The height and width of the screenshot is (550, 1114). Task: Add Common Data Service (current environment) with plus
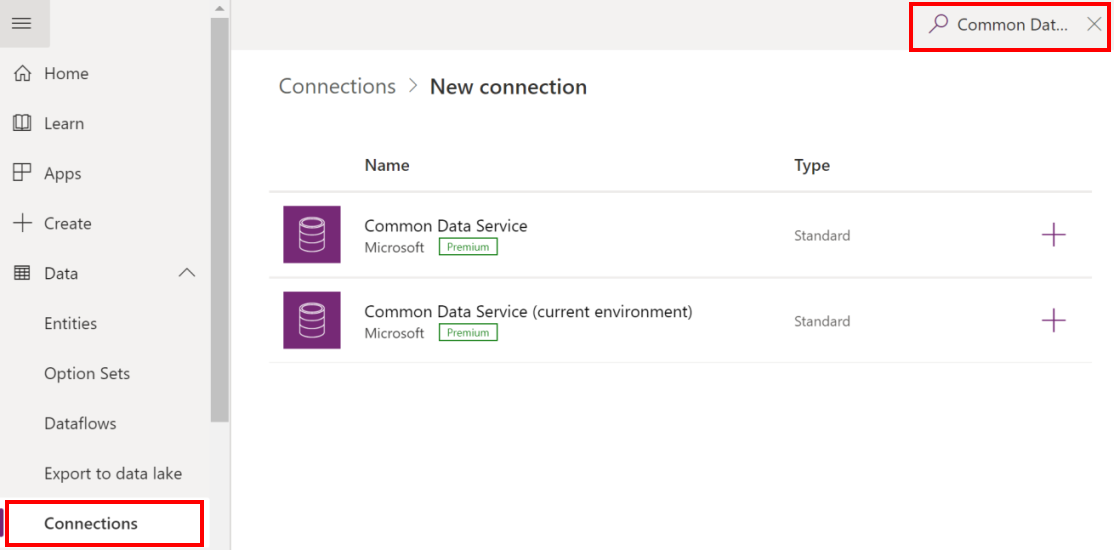tap(1054, 320)
